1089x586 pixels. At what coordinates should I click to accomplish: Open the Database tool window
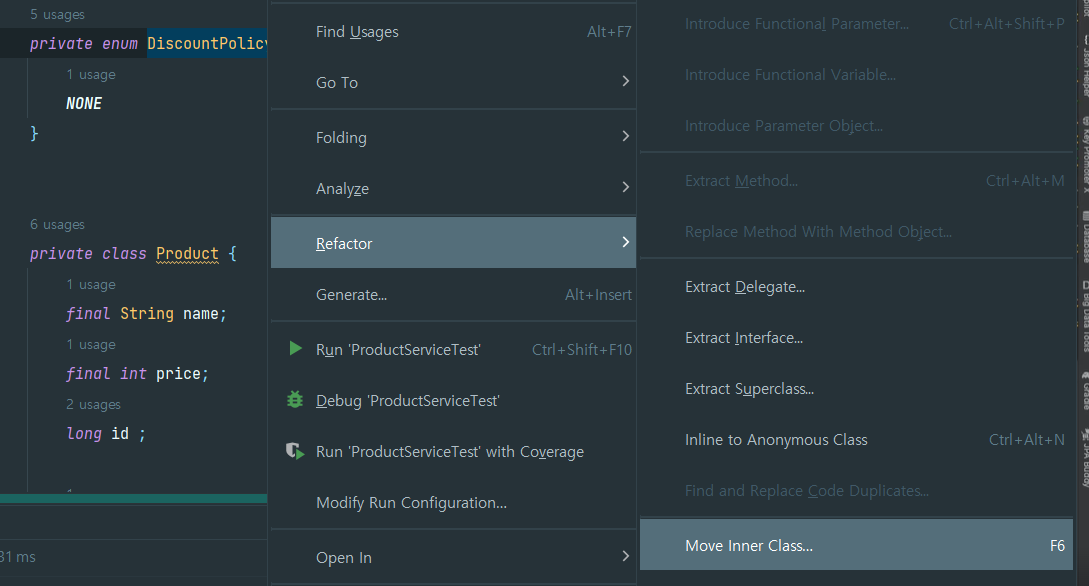coord(1085,236)
